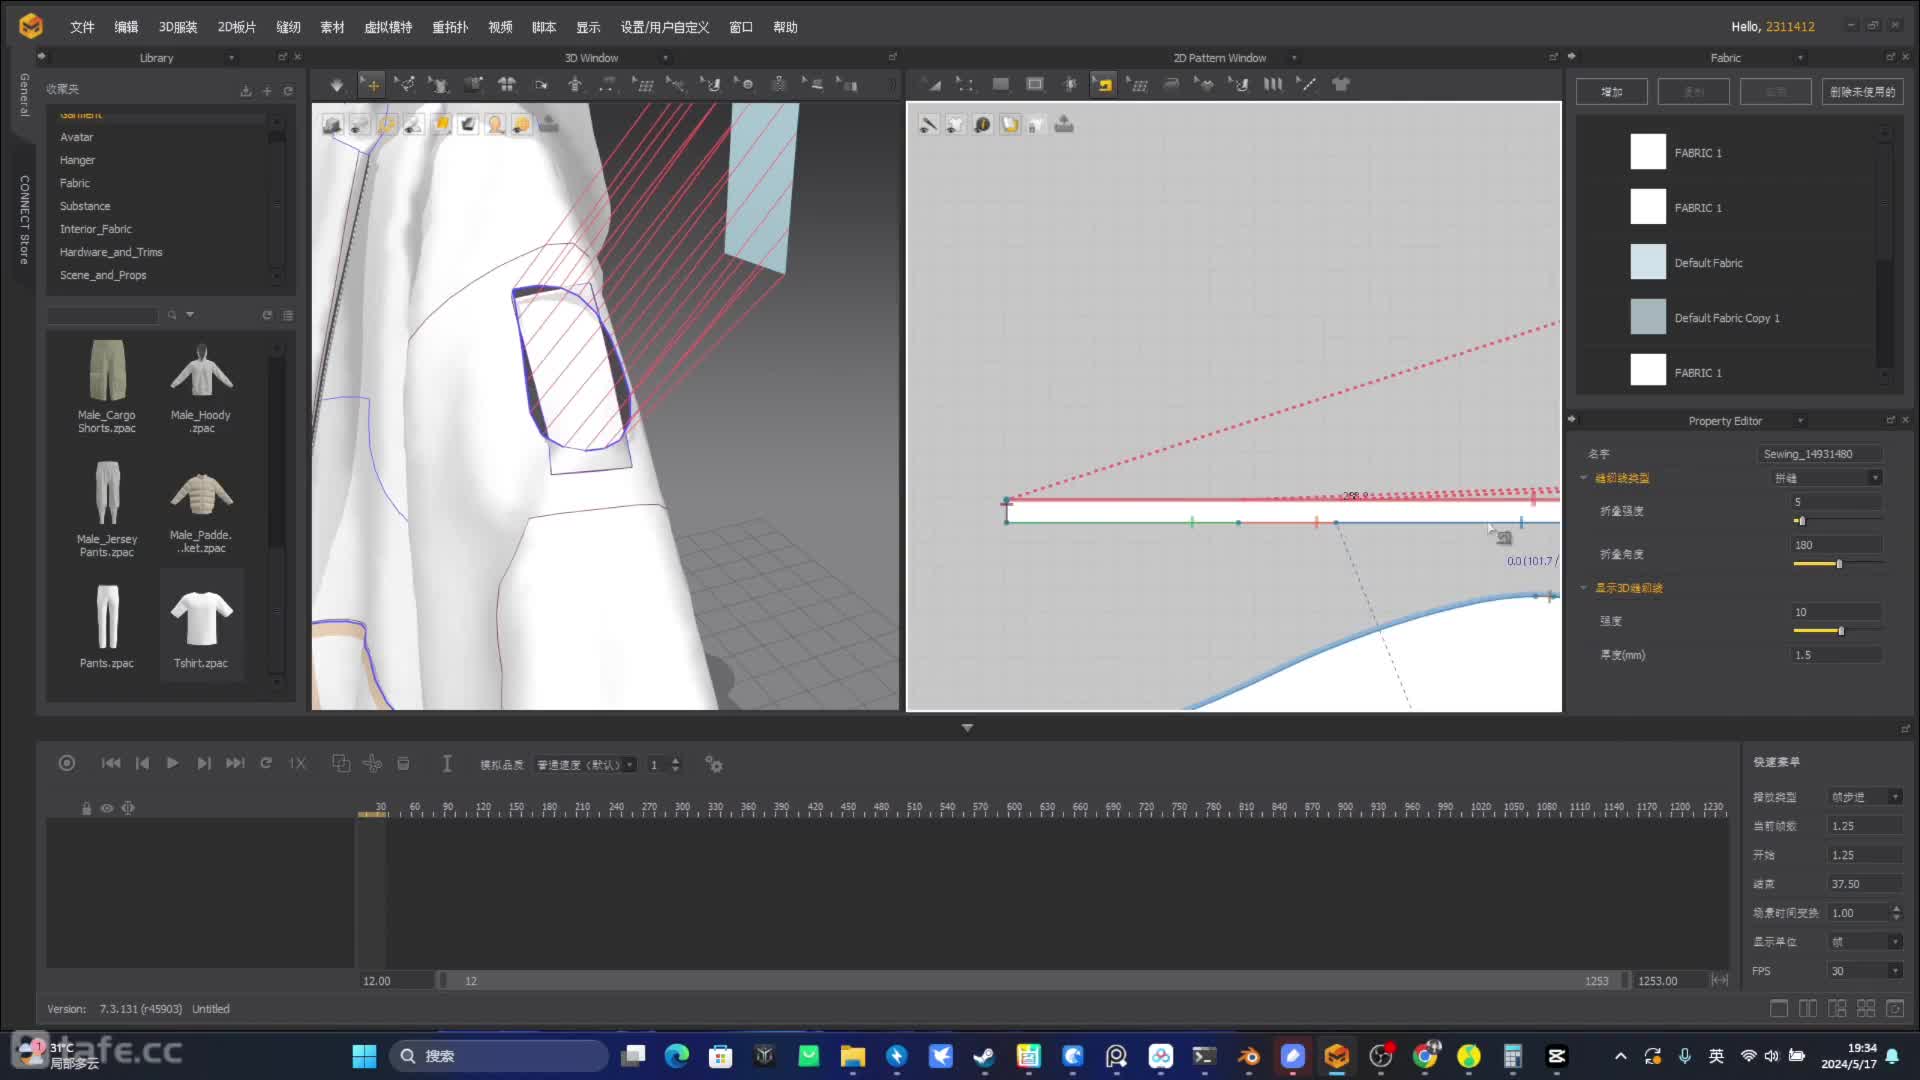The height and width of the screenshot is (1080, 1920).
Task: Click the 增加 button in Fabric panel
Action: pos(1612,92)
